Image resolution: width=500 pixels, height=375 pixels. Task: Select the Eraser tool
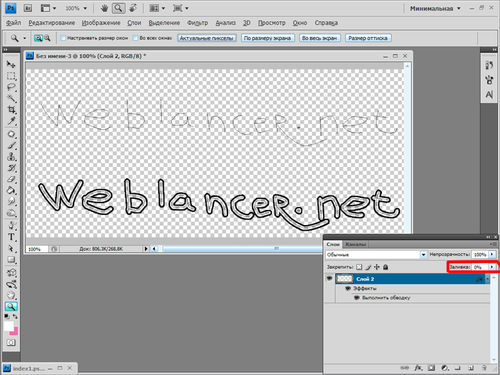point(12,179)
